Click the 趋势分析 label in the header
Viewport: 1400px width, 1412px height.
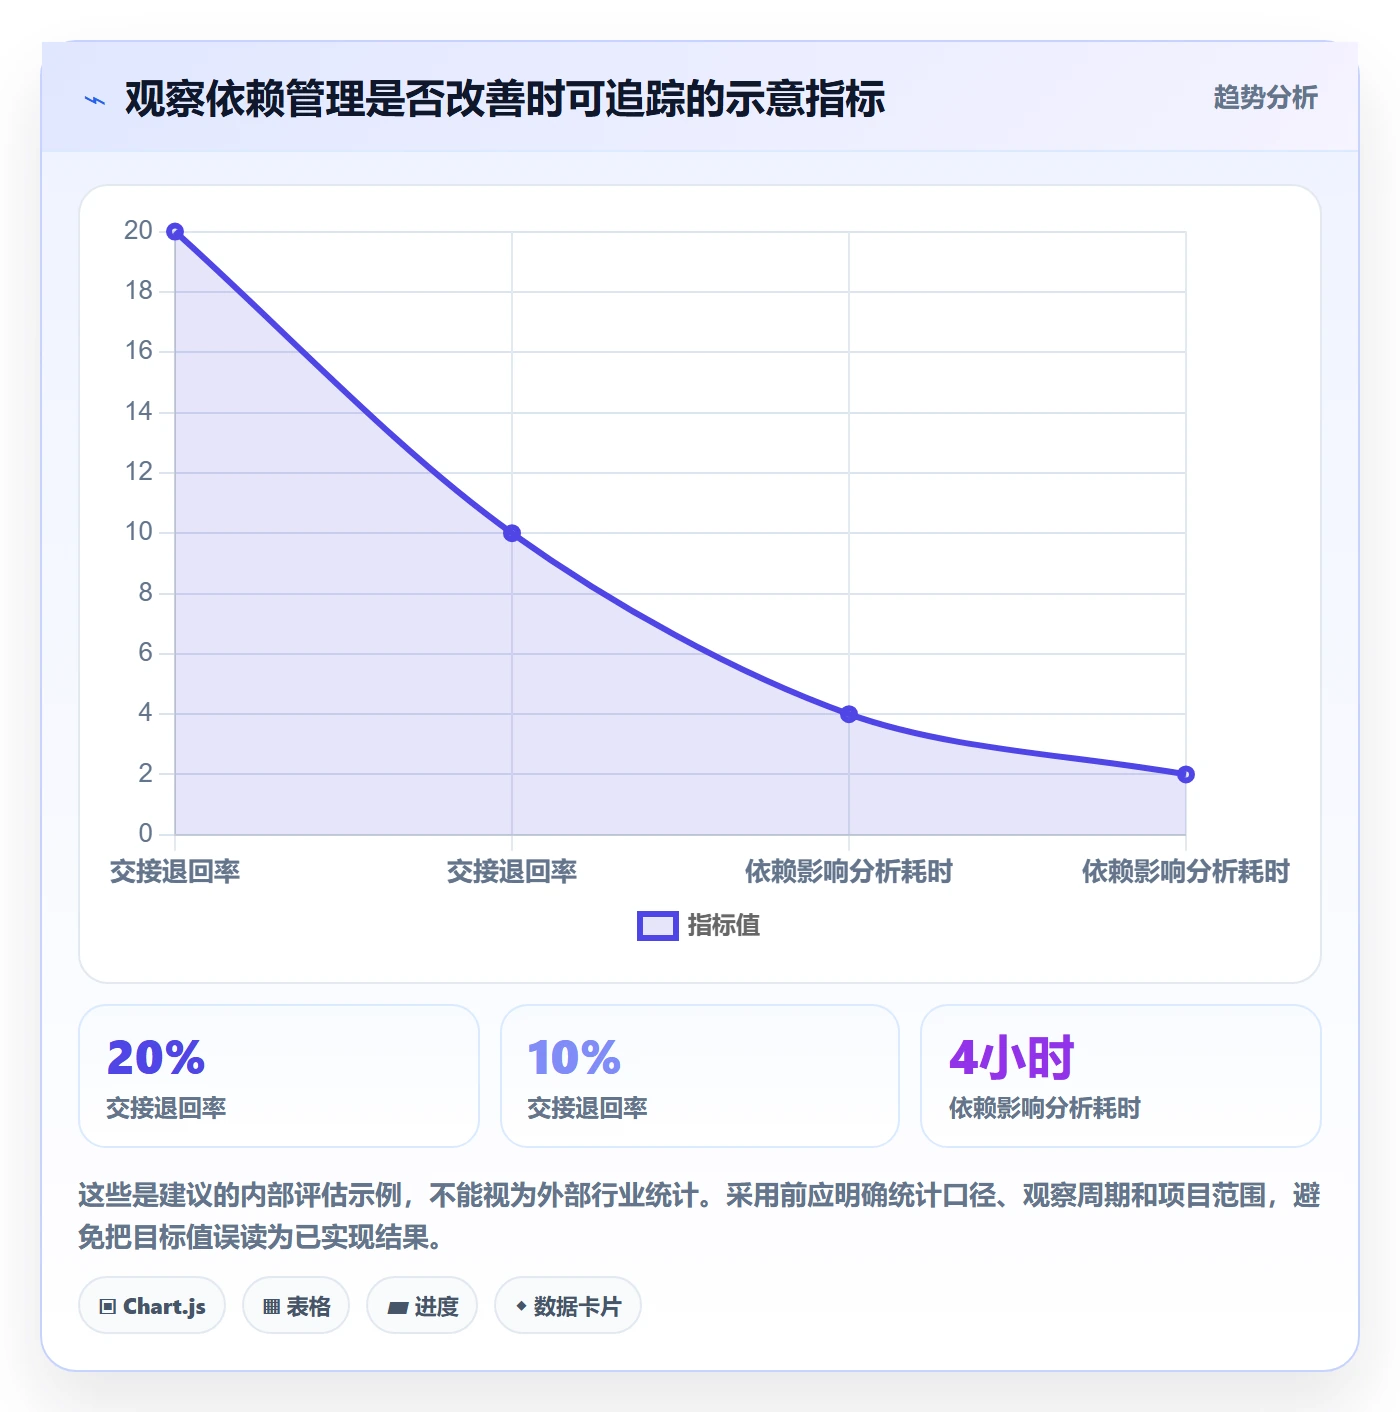click(1265, 97)
